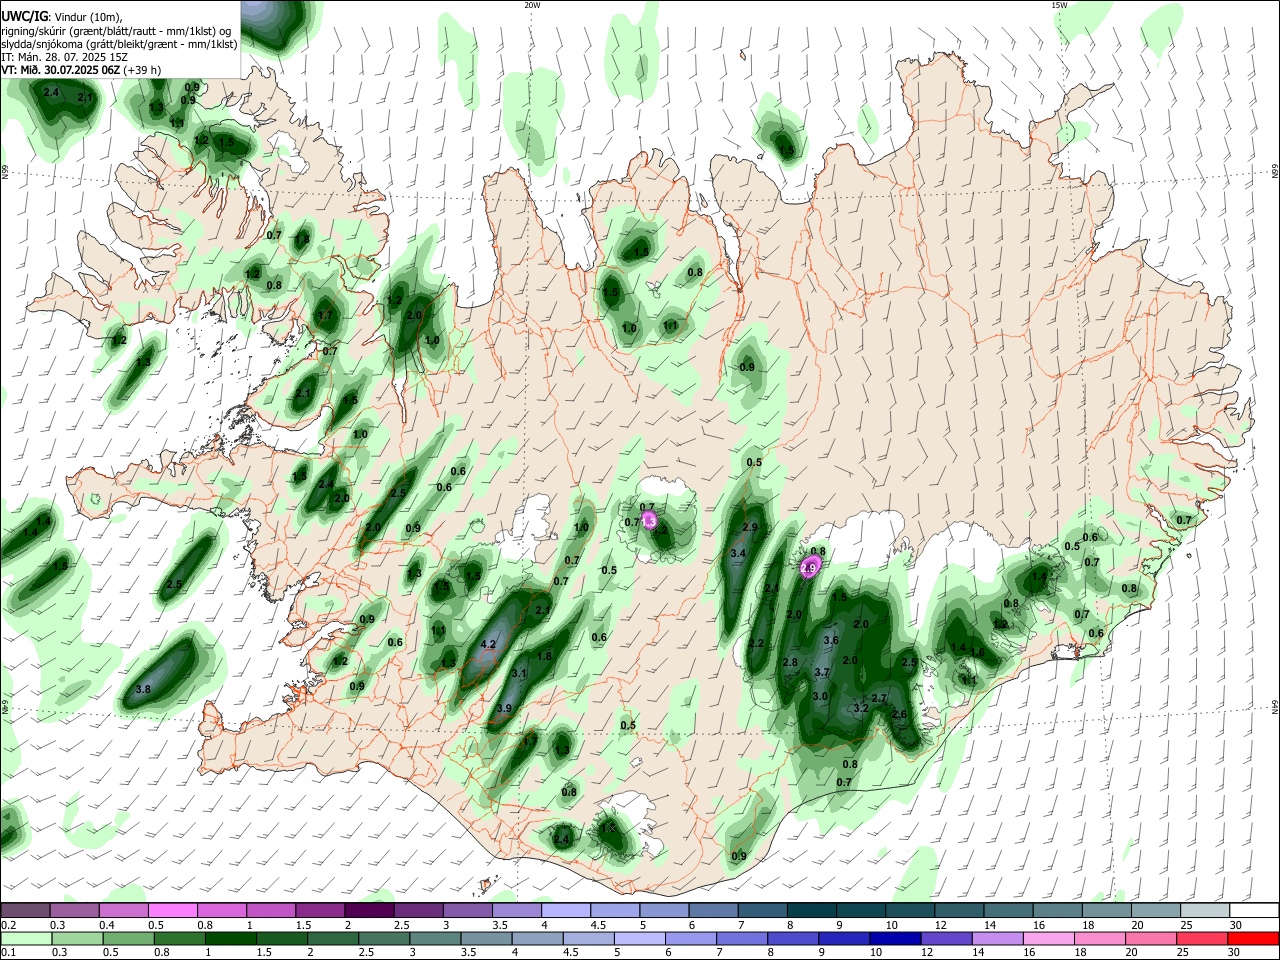Click the pink-highlighted 2.9 snow marker

point(809,568)
